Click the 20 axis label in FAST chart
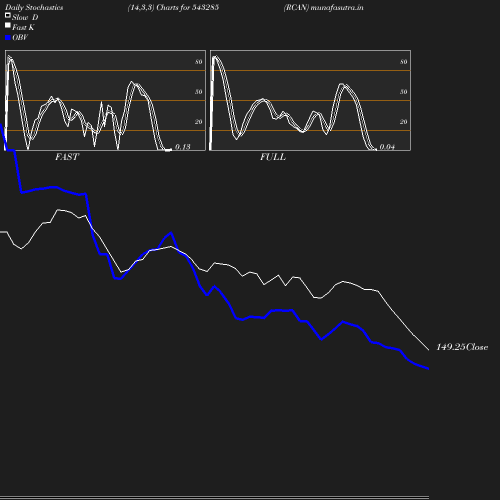 199,122
